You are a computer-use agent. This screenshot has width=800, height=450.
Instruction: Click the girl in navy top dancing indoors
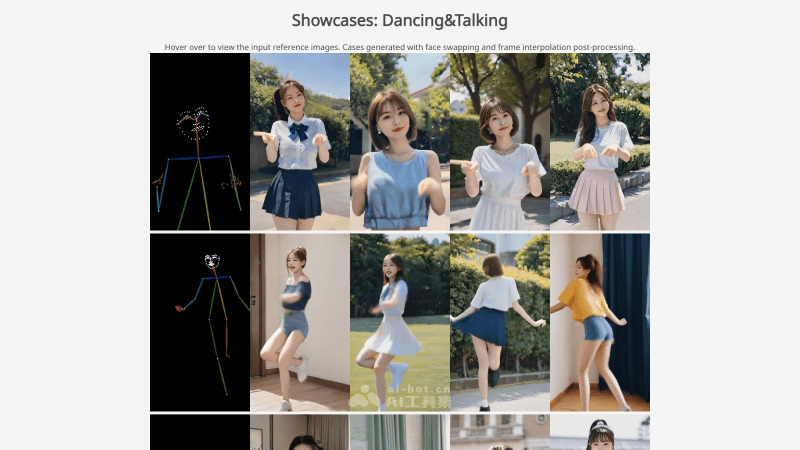coord(299,322)
